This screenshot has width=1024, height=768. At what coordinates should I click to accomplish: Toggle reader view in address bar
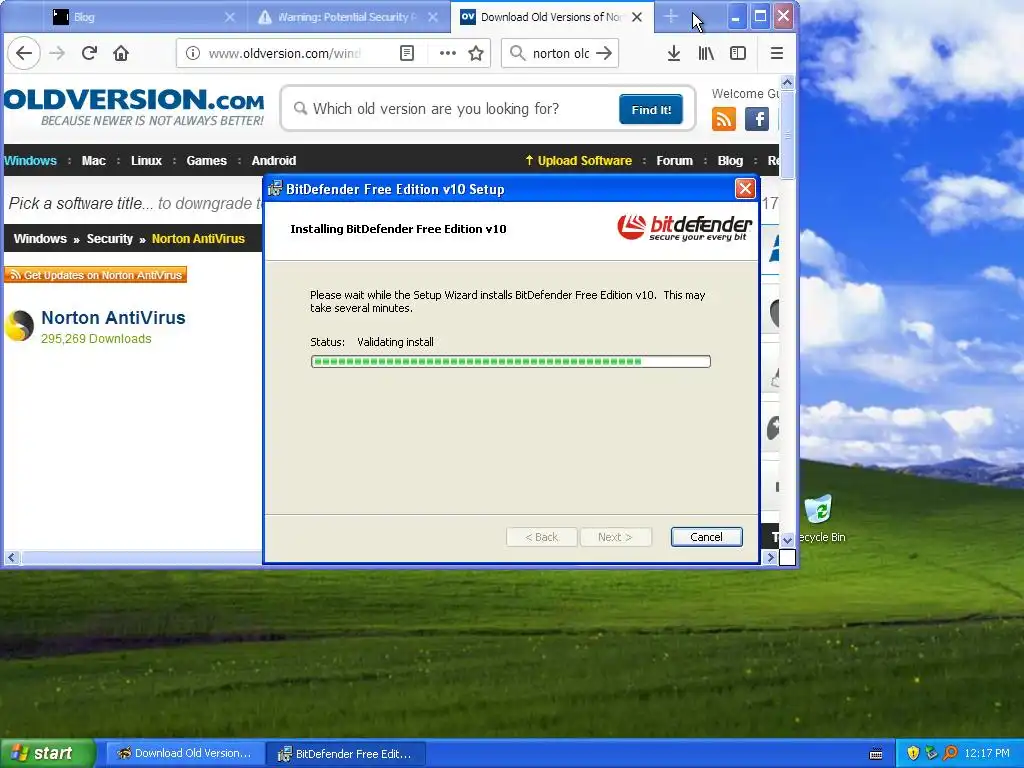pyautogui.click(x=407, y=53)
